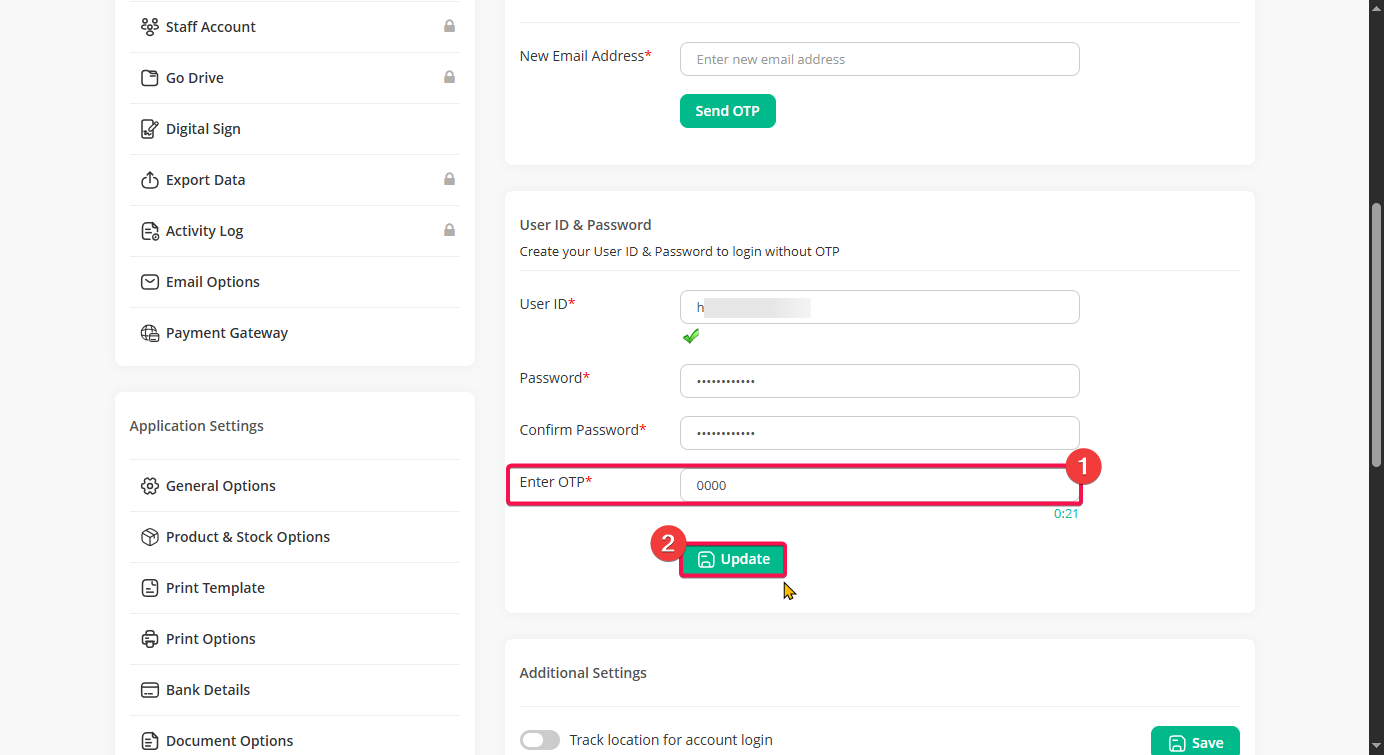Select Product & Stock Options box icon
This screenshot has height=755, width=1384.
(150, 537)
